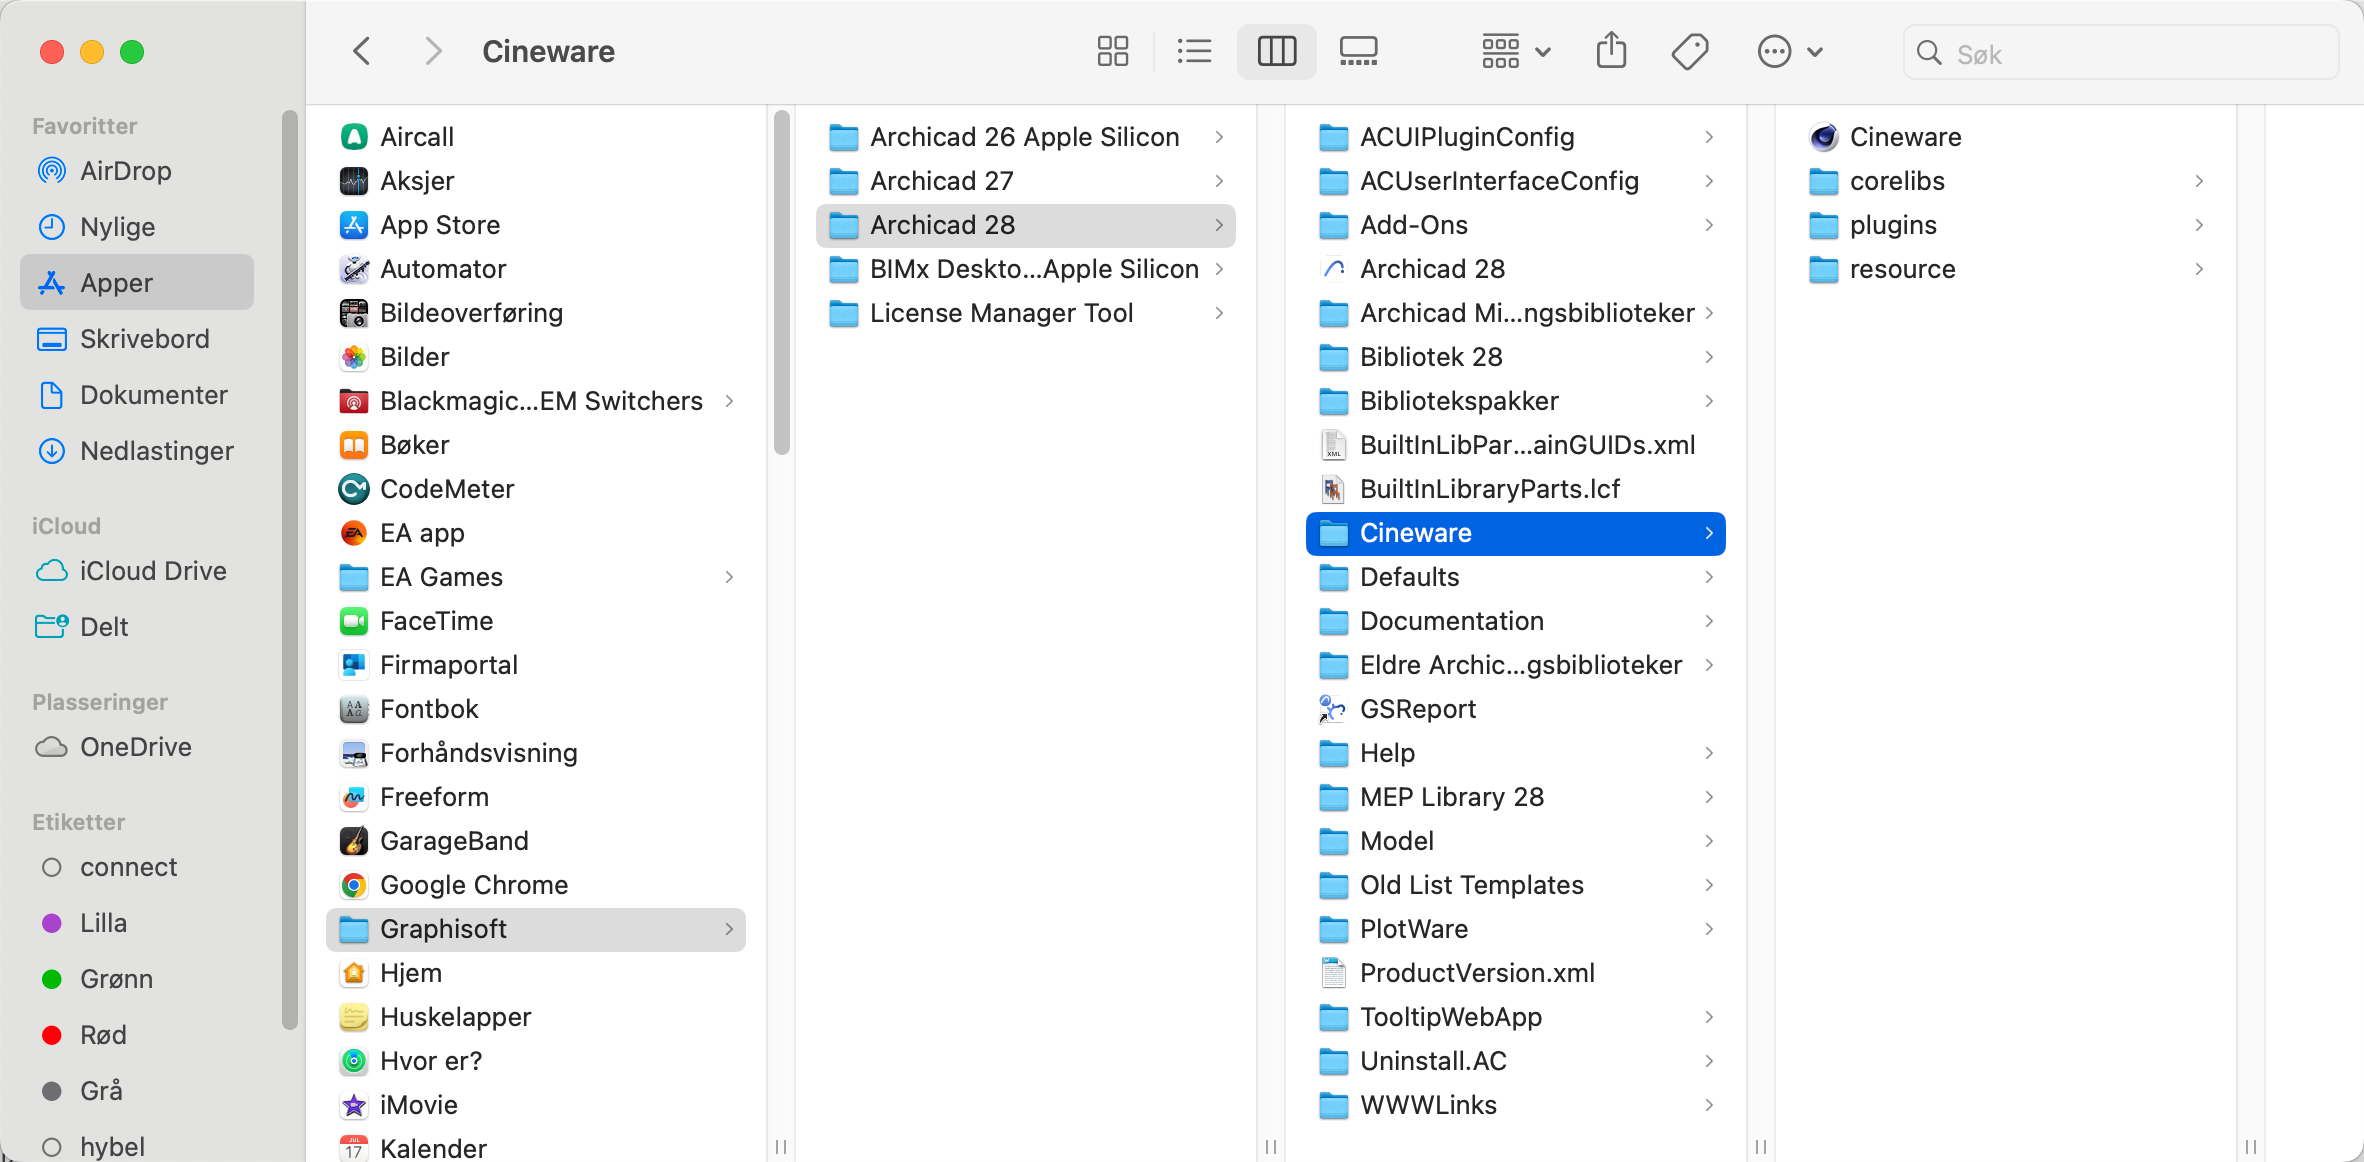Select the Archicad 28 application file
Image resolution: width=2364 pixels, height=1162 pixels.
(1516, 269)
